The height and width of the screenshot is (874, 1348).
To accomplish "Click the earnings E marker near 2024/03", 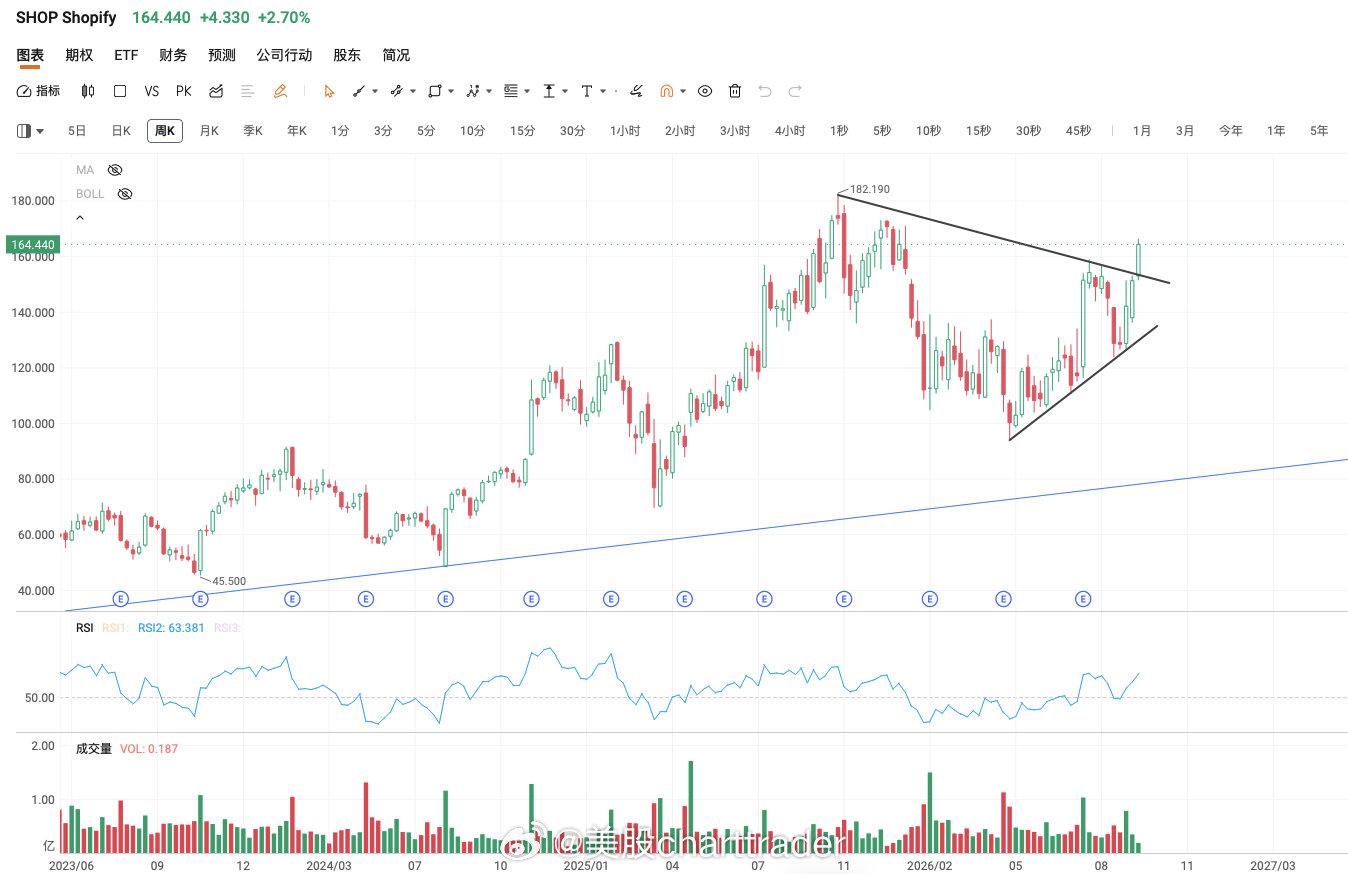I will tap(366, 599).
